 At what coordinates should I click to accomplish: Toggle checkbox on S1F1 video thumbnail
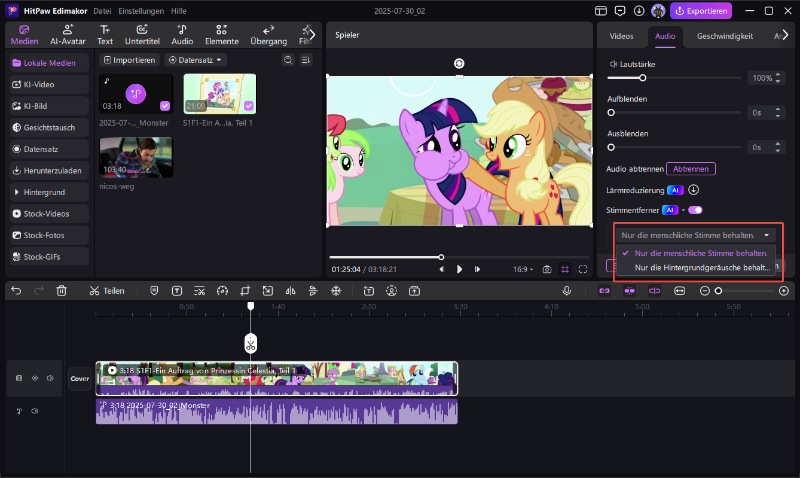click(248, 106)
